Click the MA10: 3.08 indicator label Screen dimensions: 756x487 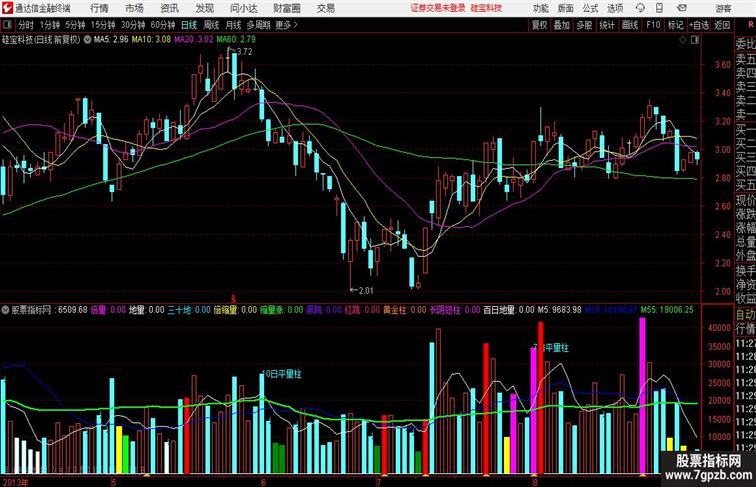pyautogui.click(x=151, y=40)
